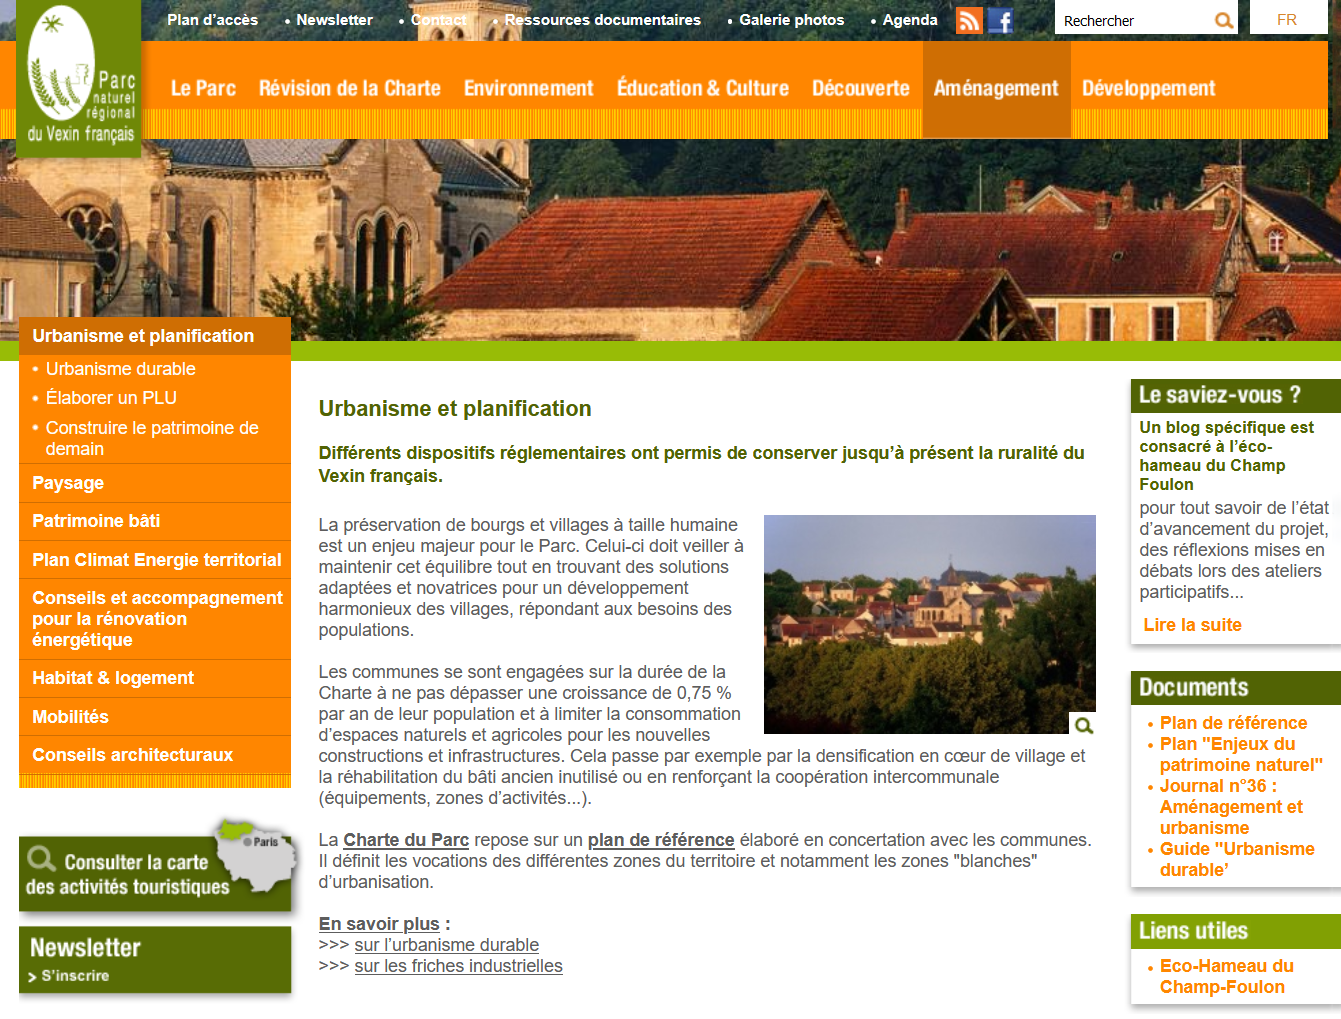Open the Contact top link
Image resolution: width=1341 pixels, height=1019 pixels.
tap(438, 20)
